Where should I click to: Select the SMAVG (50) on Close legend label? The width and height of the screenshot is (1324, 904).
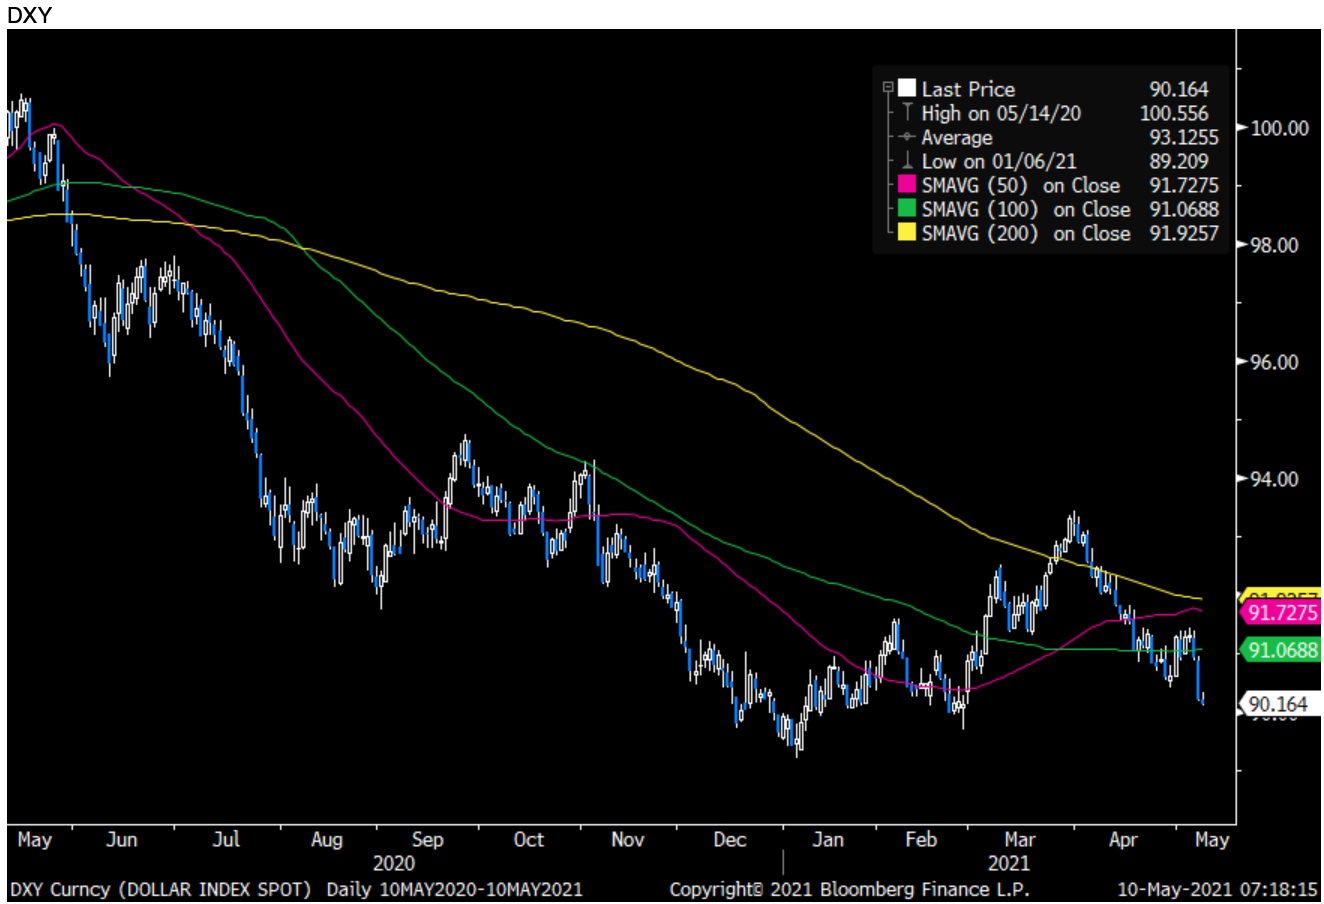(1020, 185)
